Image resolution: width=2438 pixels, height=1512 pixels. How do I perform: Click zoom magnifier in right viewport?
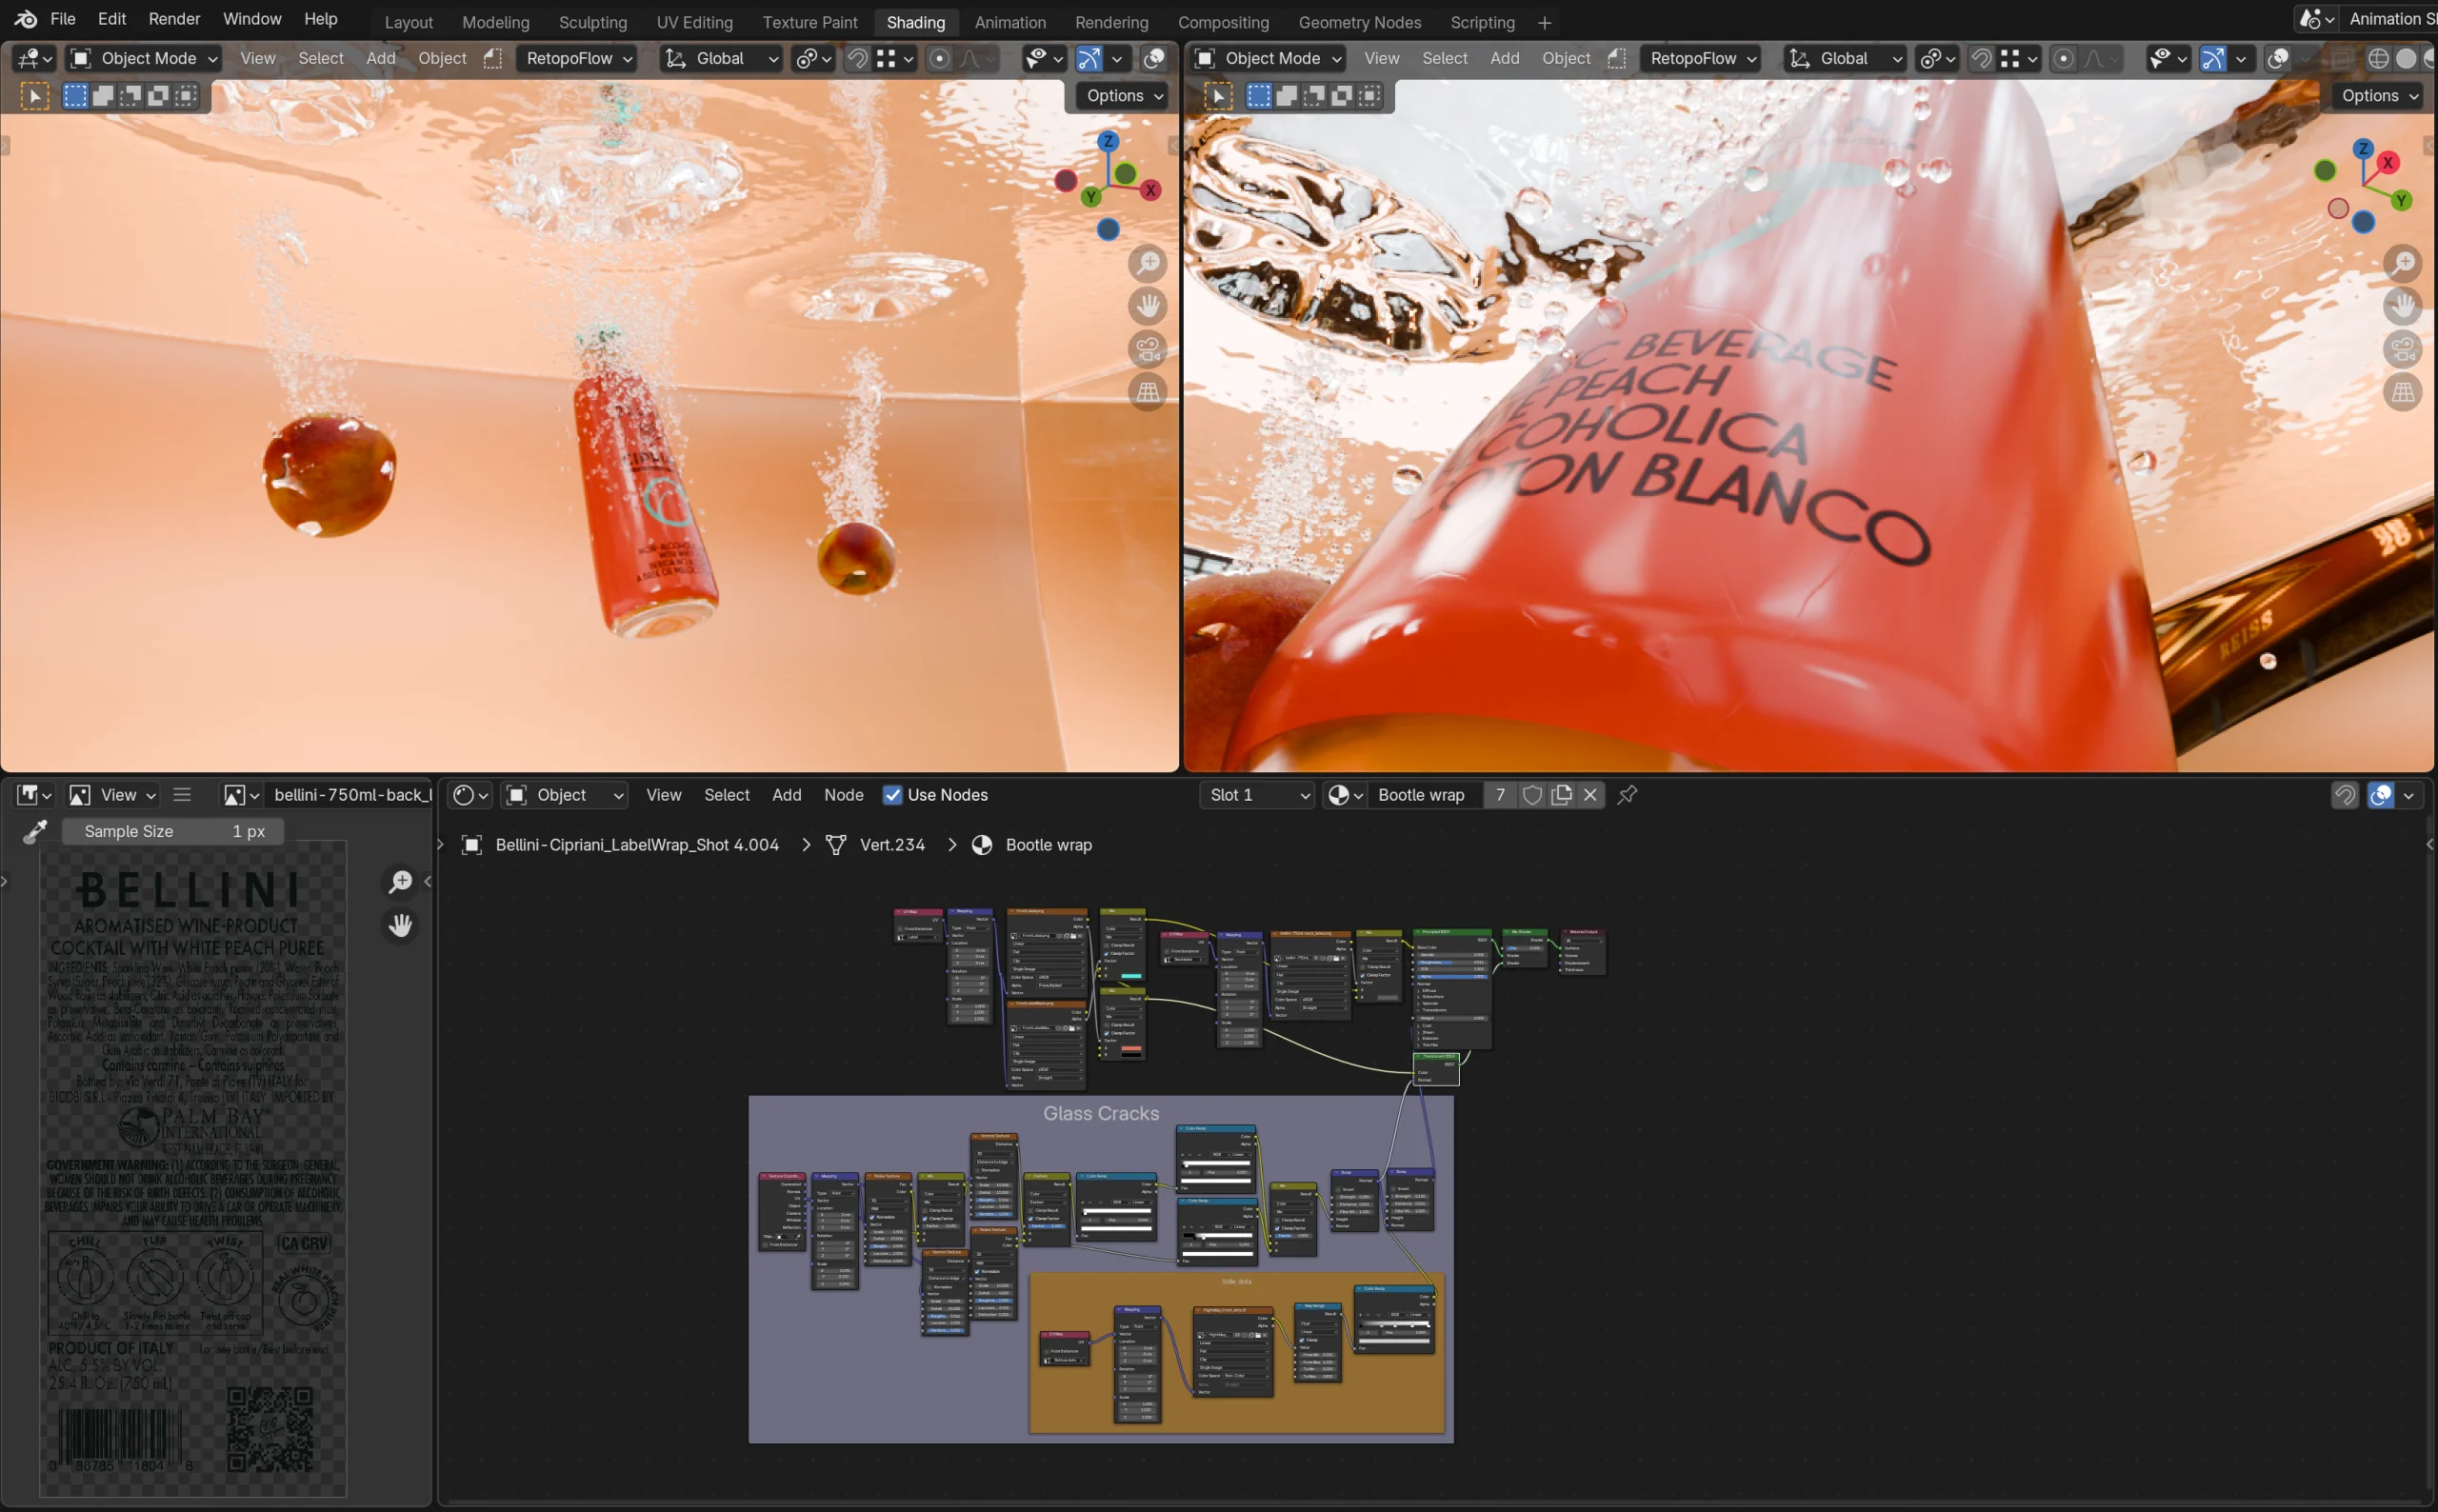click(2403, 262)
